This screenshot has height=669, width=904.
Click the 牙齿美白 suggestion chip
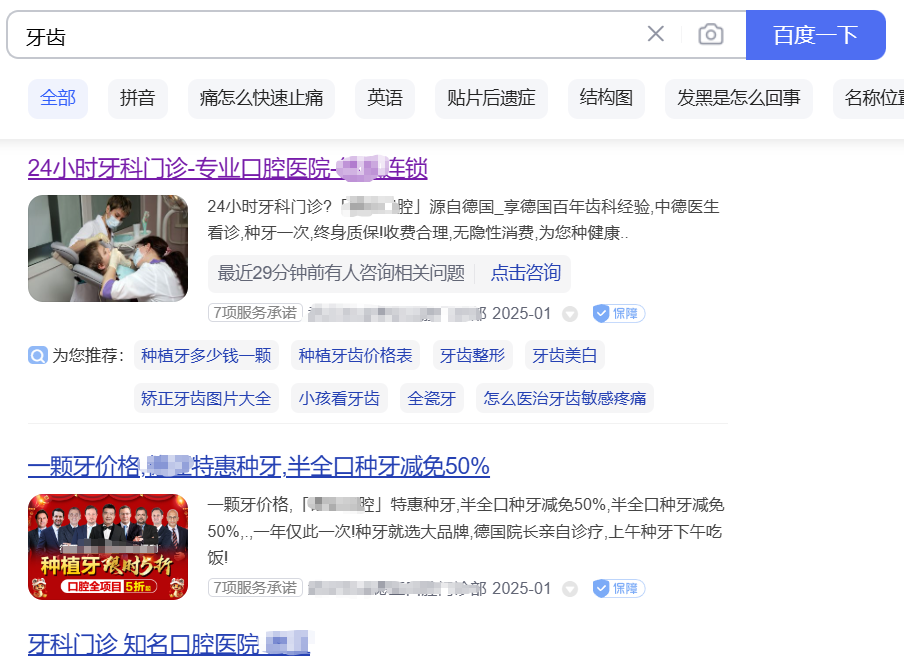click(x=564, y=355)
